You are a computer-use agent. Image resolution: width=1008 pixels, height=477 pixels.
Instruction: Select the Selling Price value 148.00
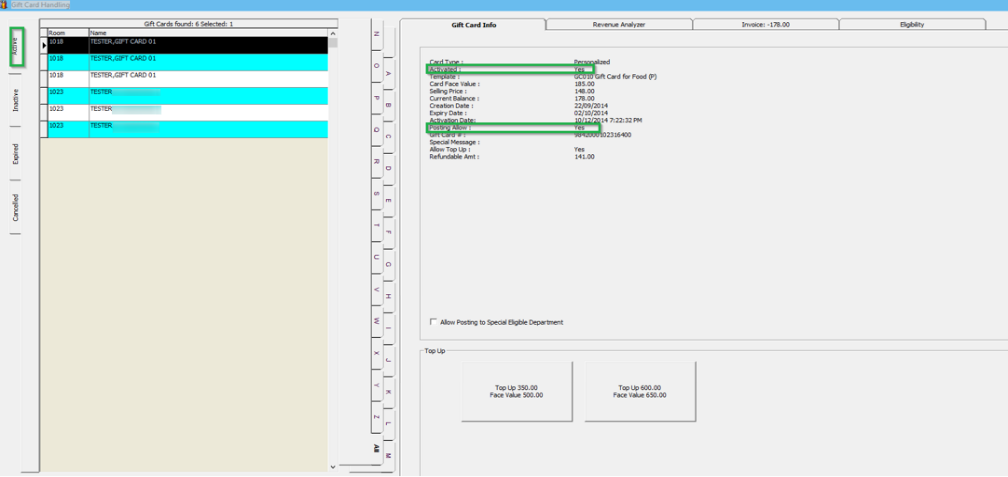[x=584, y=91]
